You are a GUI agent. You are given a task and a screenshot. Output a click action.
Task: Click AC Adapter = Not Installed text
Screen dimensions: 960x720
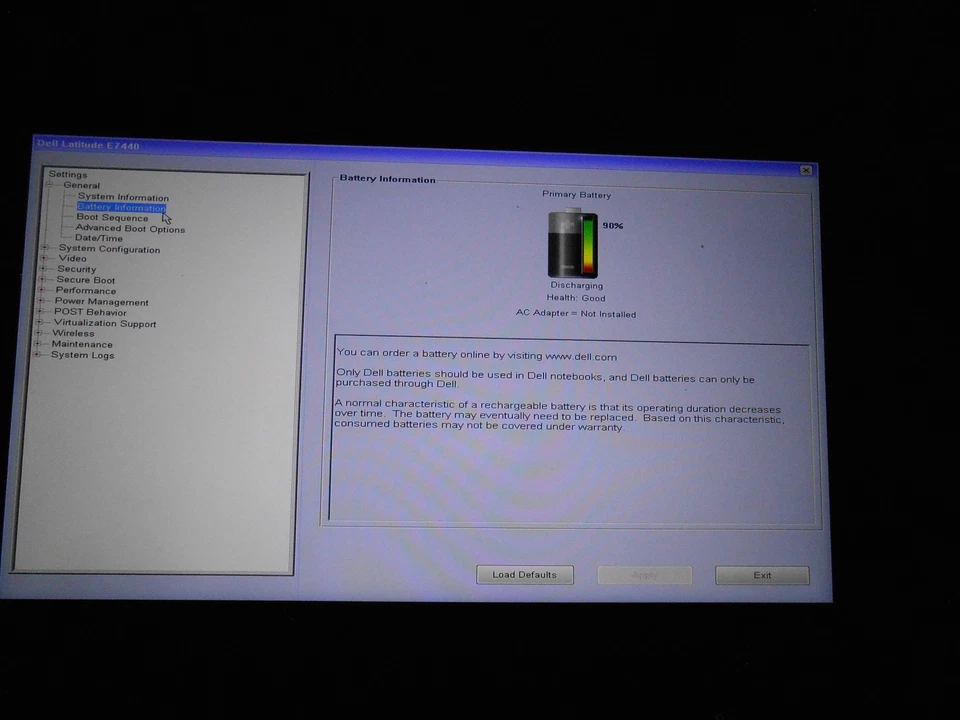pyautogui.click(x=576, y=313)
